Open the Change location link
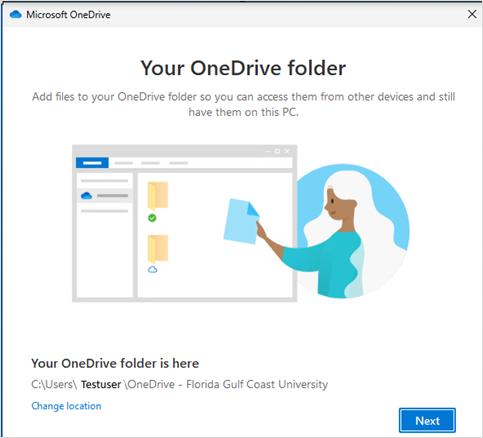The height and width of the screenshot is (438, 483). tap(66, 406)
